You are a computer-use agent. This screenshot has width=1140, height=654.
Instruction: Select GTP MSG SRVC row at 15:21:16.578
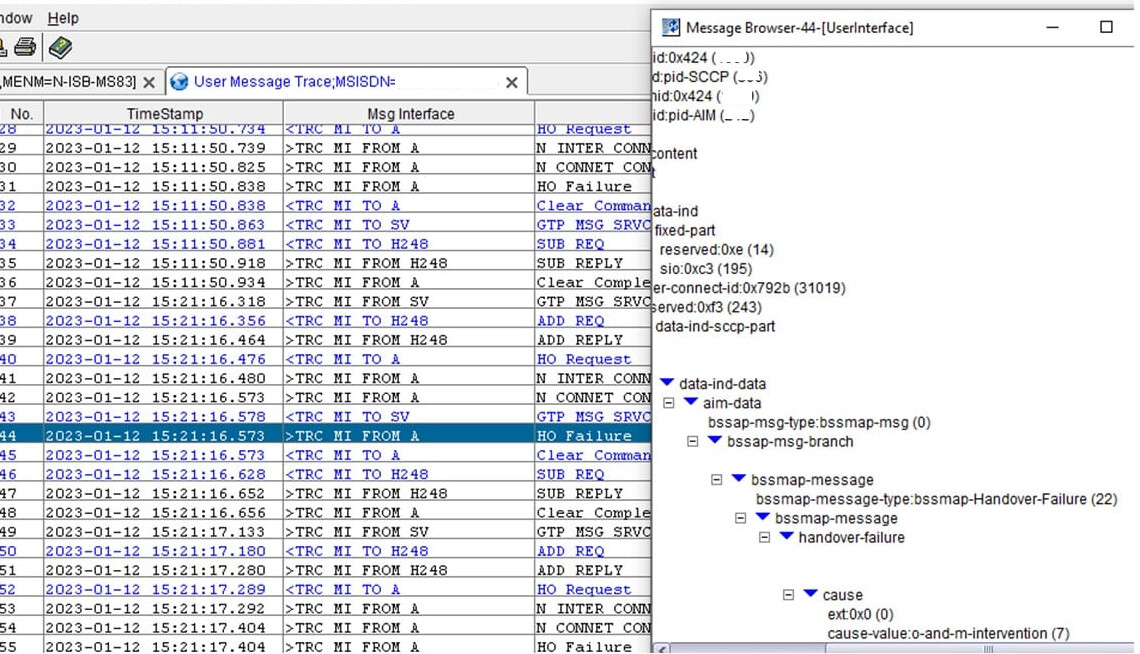click(325, 416)
